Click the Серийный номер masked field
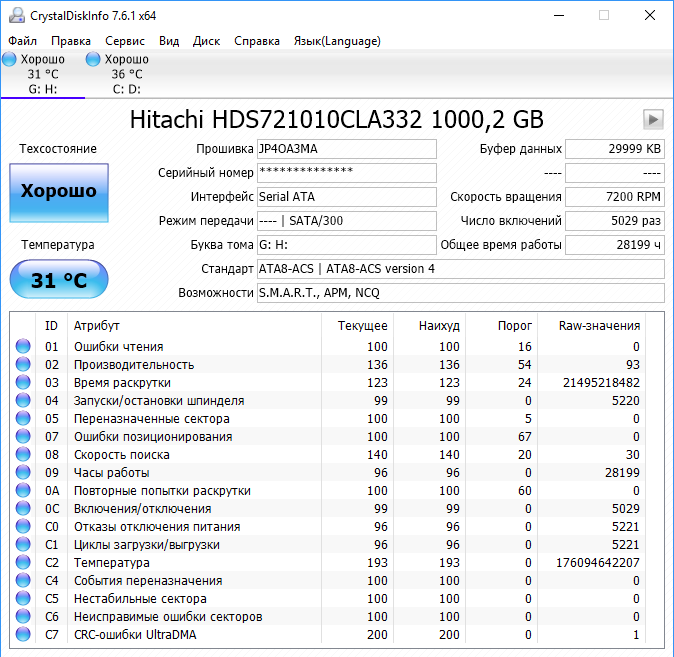The height and width of the screenshot is (657, 674). tap(347, 173)
